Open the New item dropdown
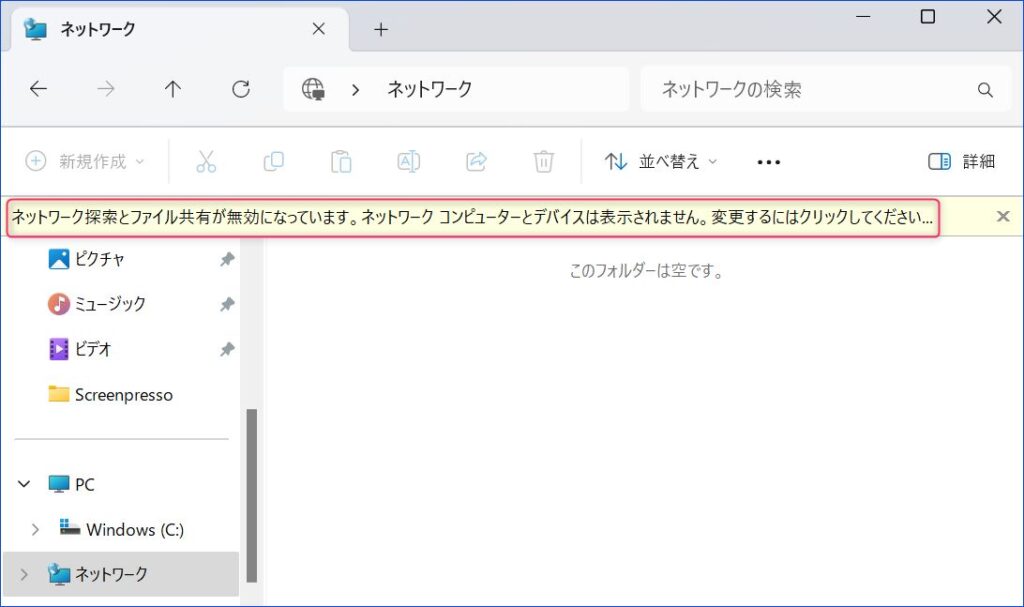 pyautogui.click(x=86, y=161)
